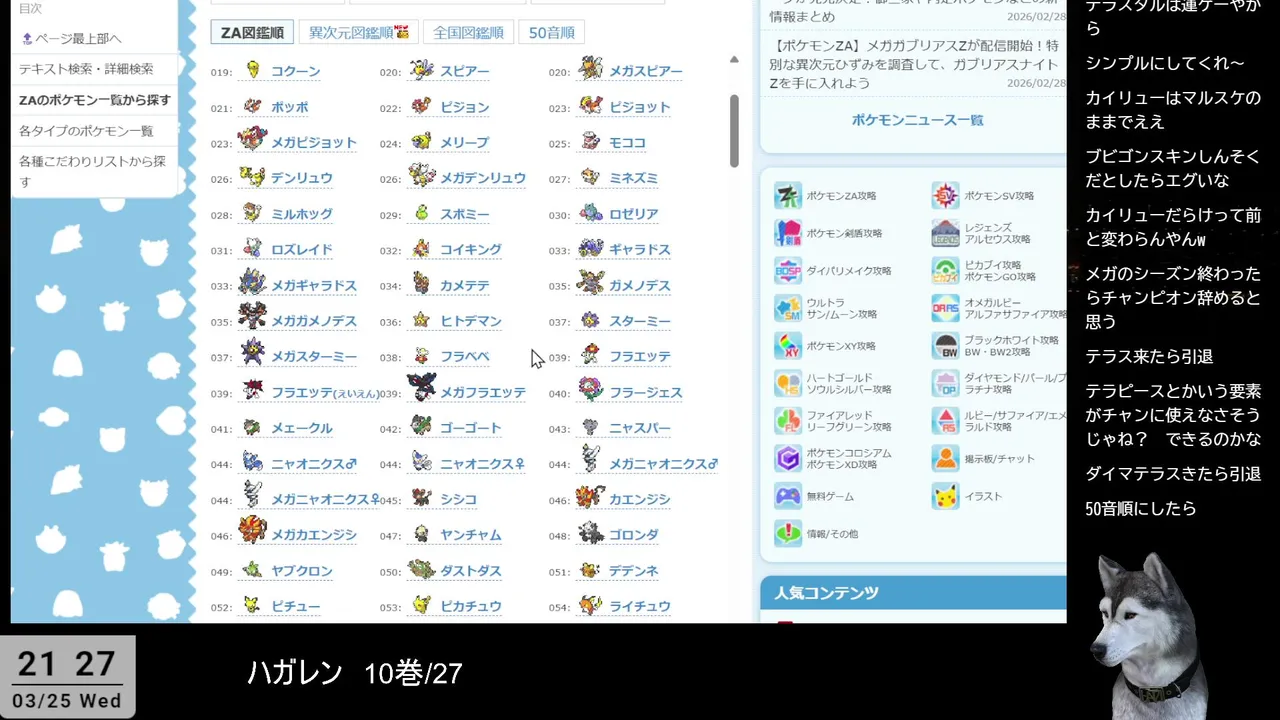Select chat comment 50音順にしたら

pyautogui.click(x=1141, y=508)
